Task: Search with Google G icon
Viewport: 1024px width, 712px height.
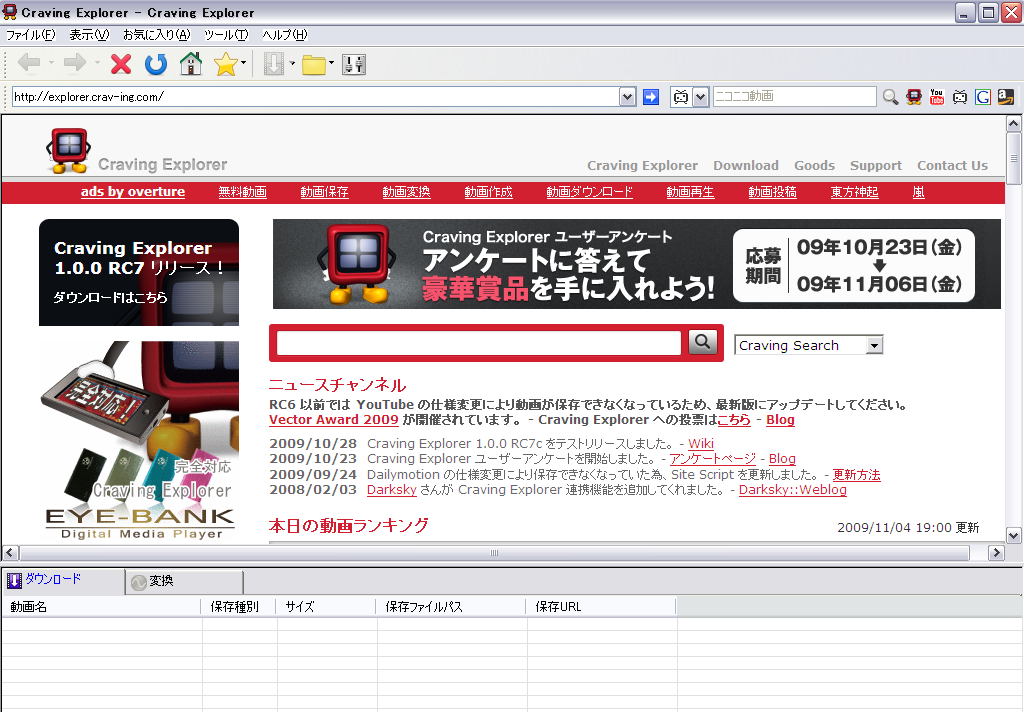Action: [982, 97]
